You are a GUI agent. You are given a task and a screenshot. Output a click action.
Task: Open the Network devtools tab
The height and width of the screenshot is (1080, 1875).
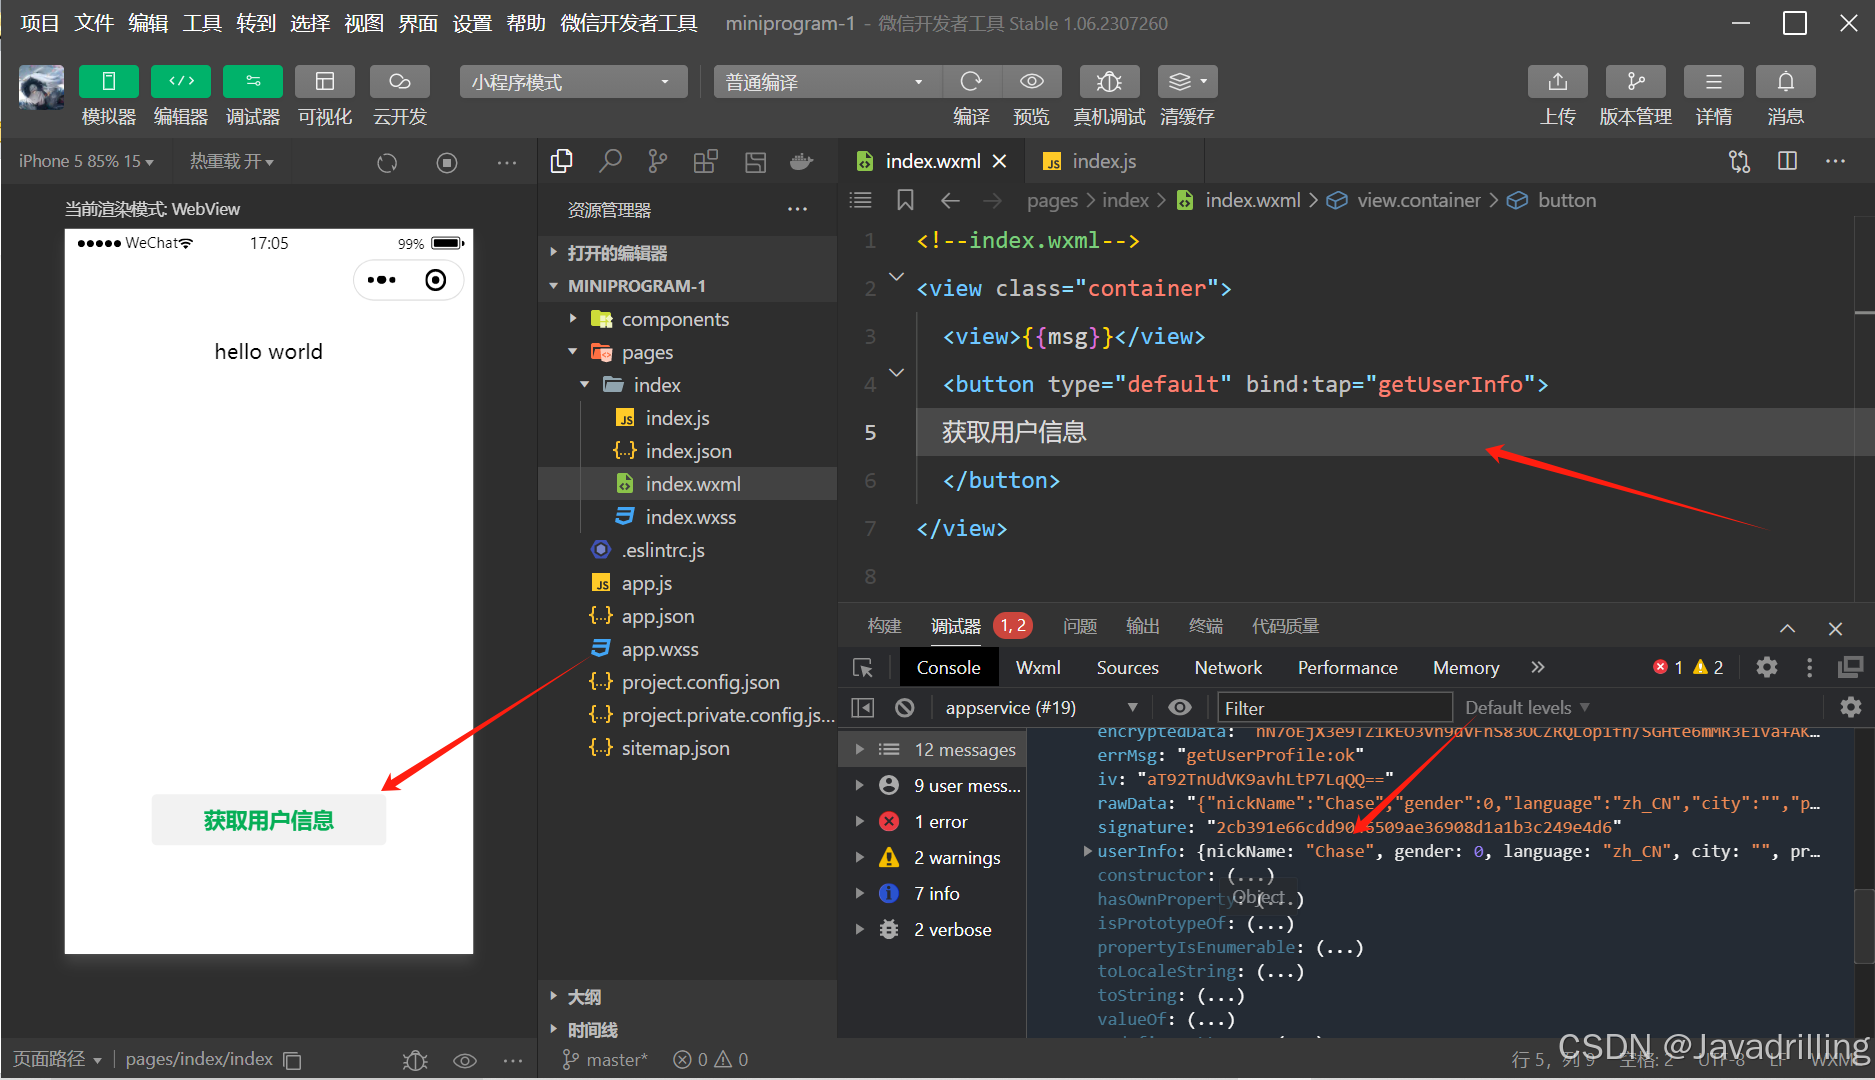[x=1228, y=667]
